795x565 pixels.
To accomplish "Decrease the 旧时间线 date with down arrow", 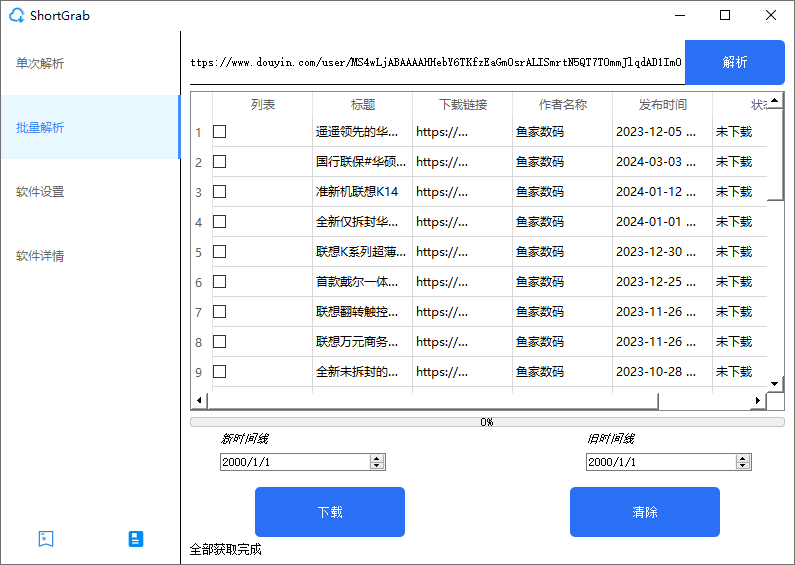I will coord(743,466).
